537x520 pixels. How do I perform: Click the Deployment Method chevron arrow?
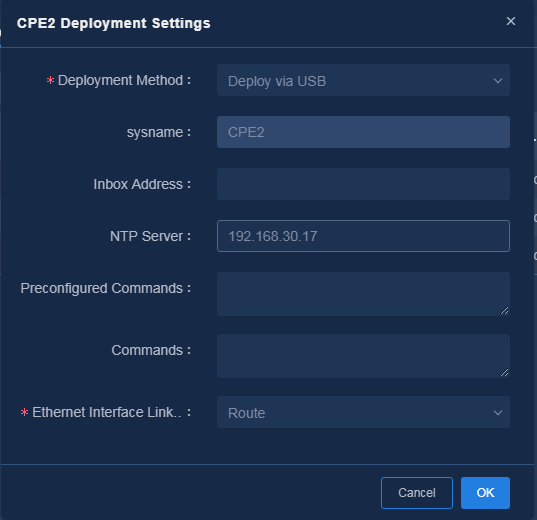pyautogui.click(x=498, y=81)
